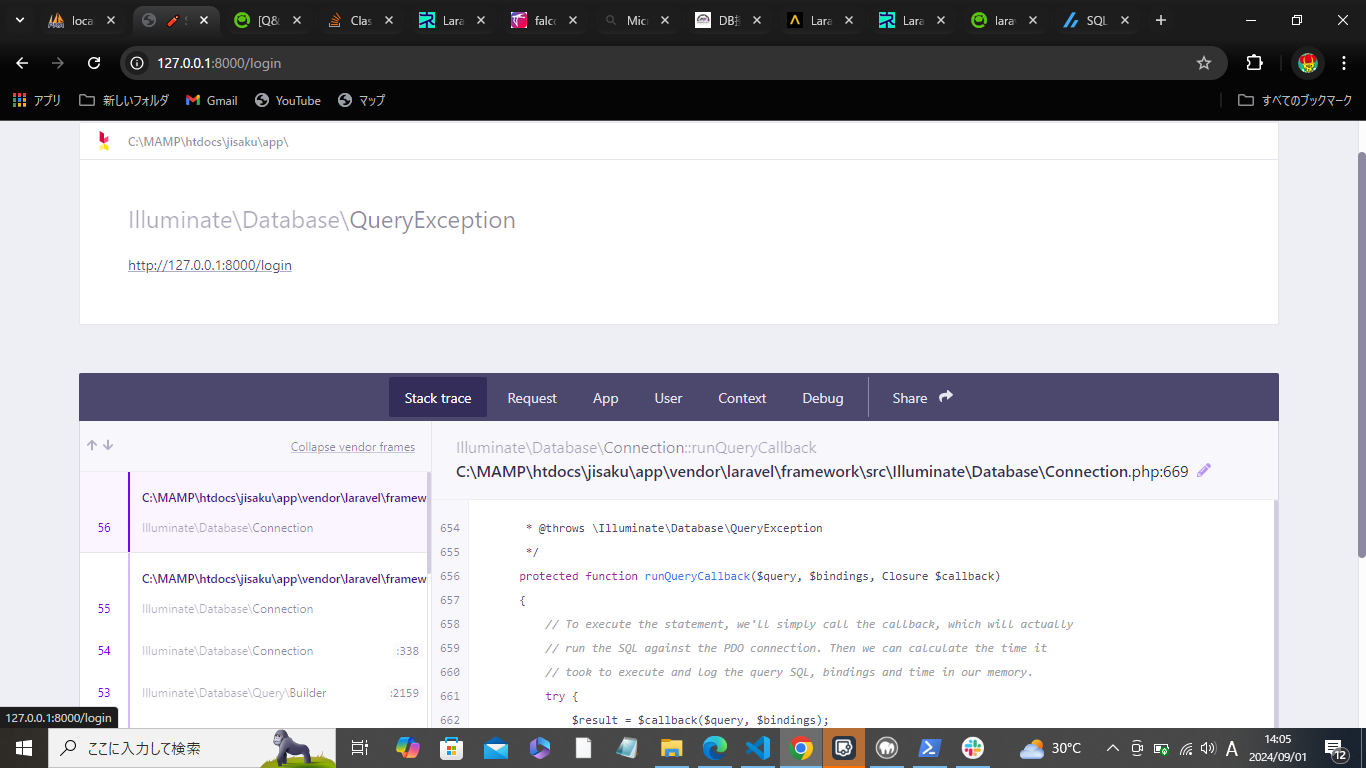Open the Gmail bookmark

point(211,100)
